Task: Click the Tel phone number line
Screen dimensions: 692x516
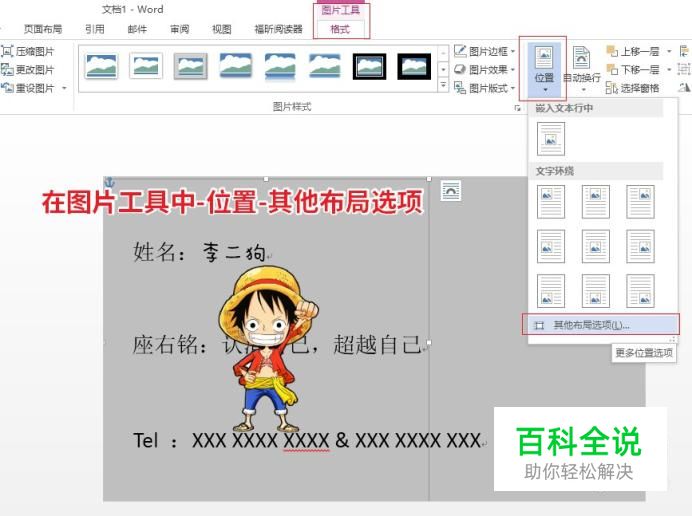Action: (308, 440)
